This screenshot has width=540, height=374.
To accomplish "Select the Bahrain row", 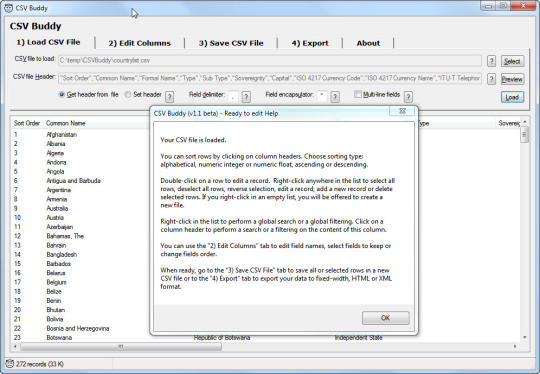I will (x=56, y=245).
